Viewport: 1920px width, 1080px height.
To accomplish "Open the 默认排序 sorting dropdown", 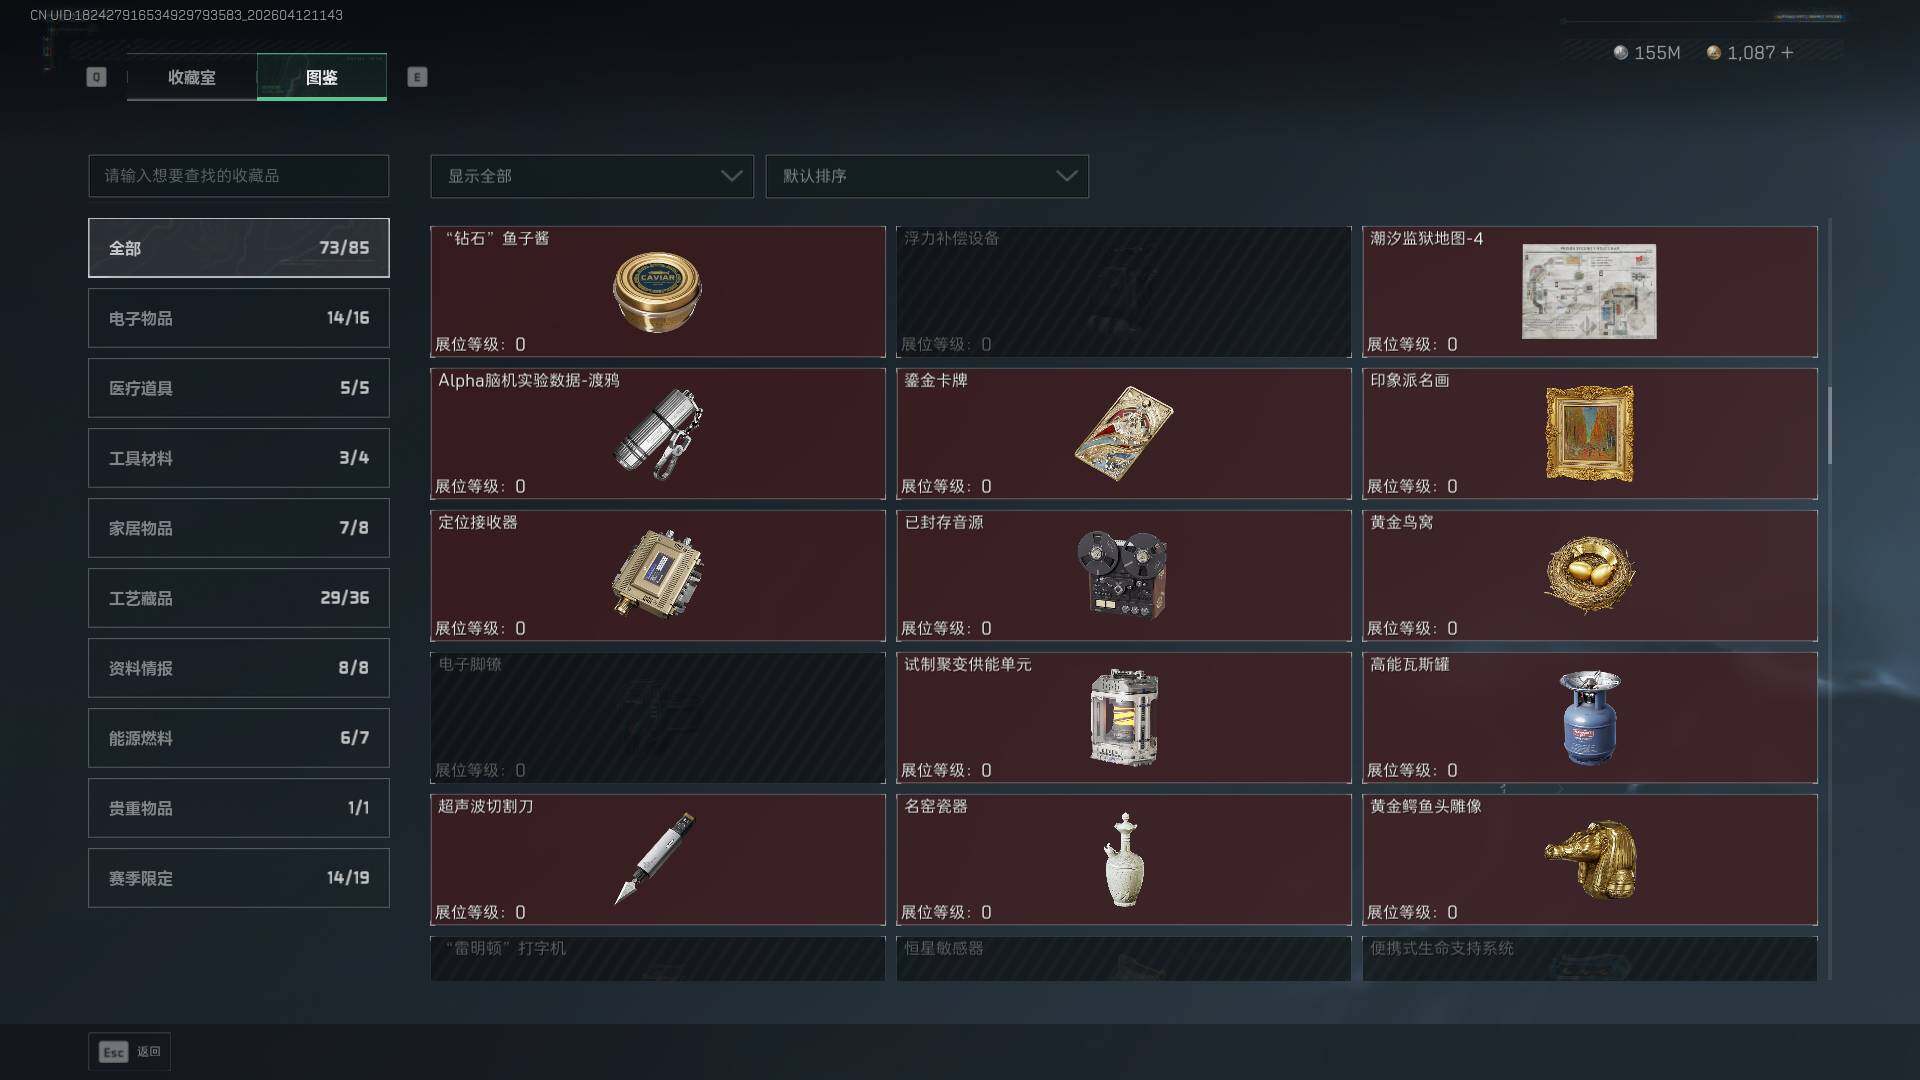I will pyautogui.click(x=927, y=176).
